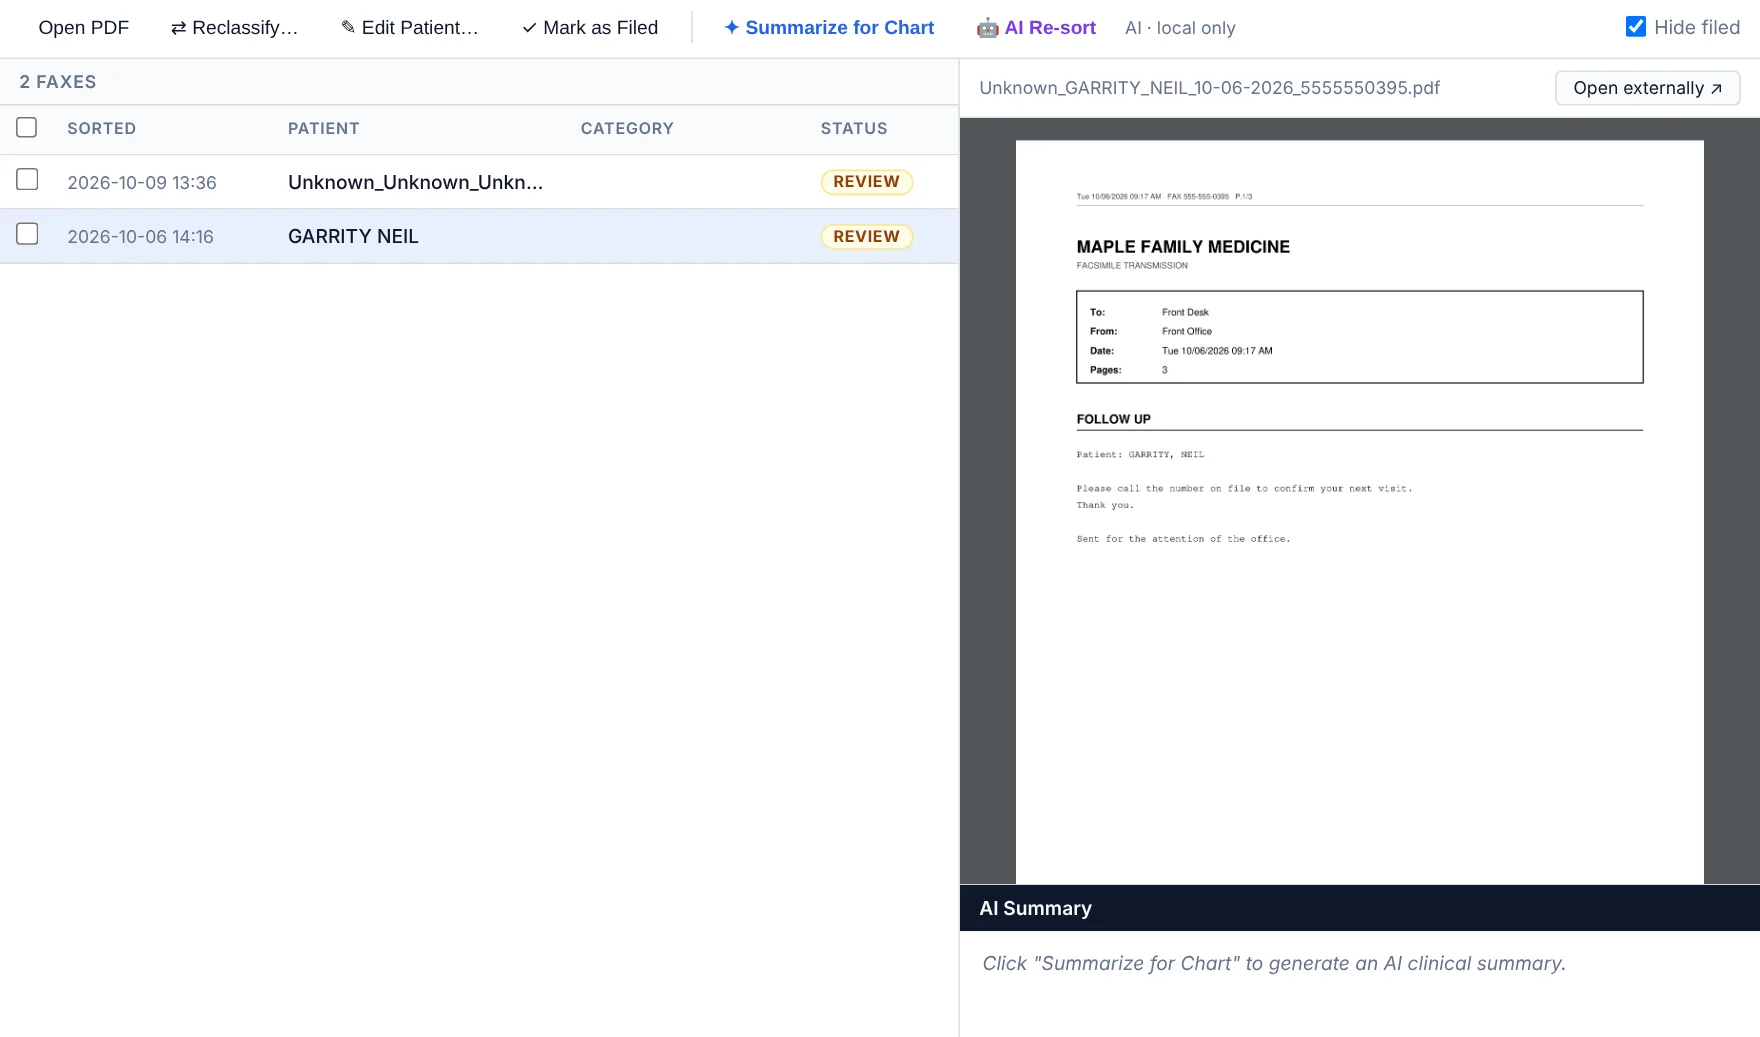The width and height of the screenshot is (1760, 1037).
Task: Click the Open externally arrow icon
Action: (x=1716, y=88)
